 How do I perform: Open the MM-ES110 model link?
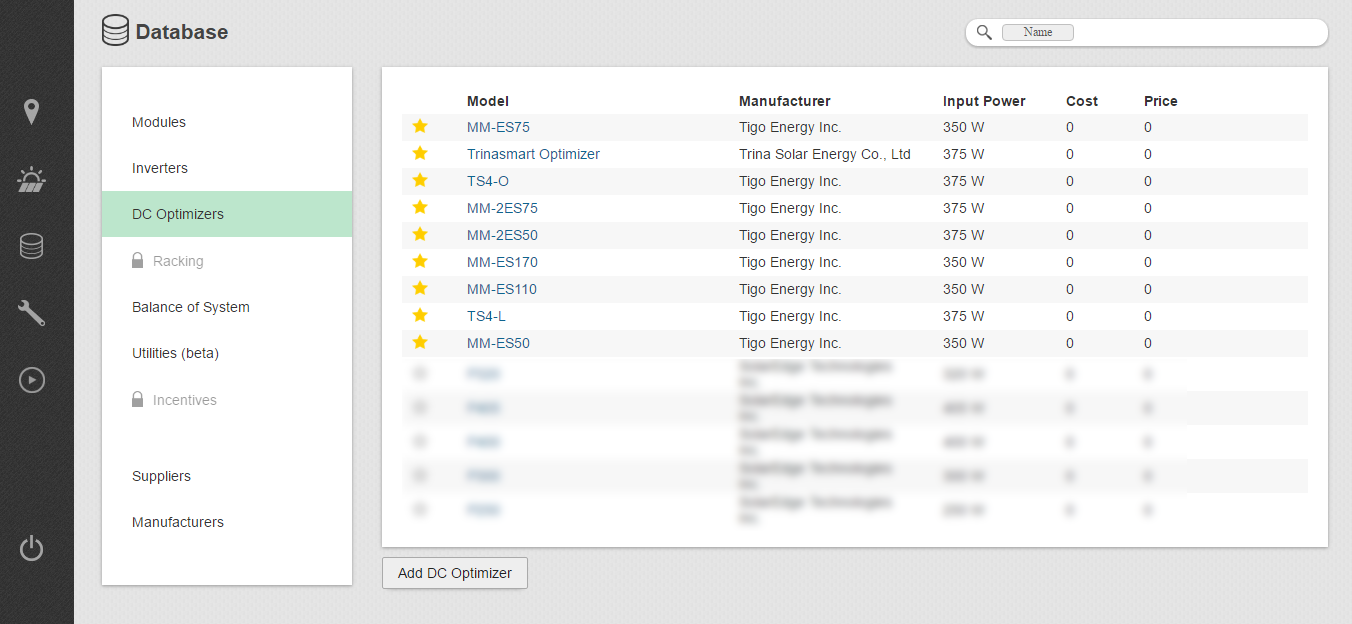502,289
